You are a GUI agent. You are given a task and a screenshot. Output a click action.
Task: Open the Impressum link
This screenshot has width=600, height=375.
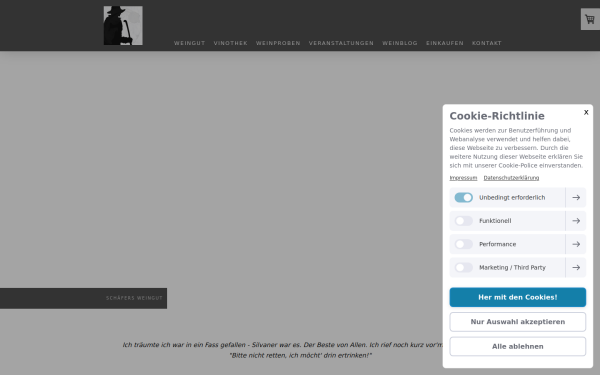coord(463,178)
